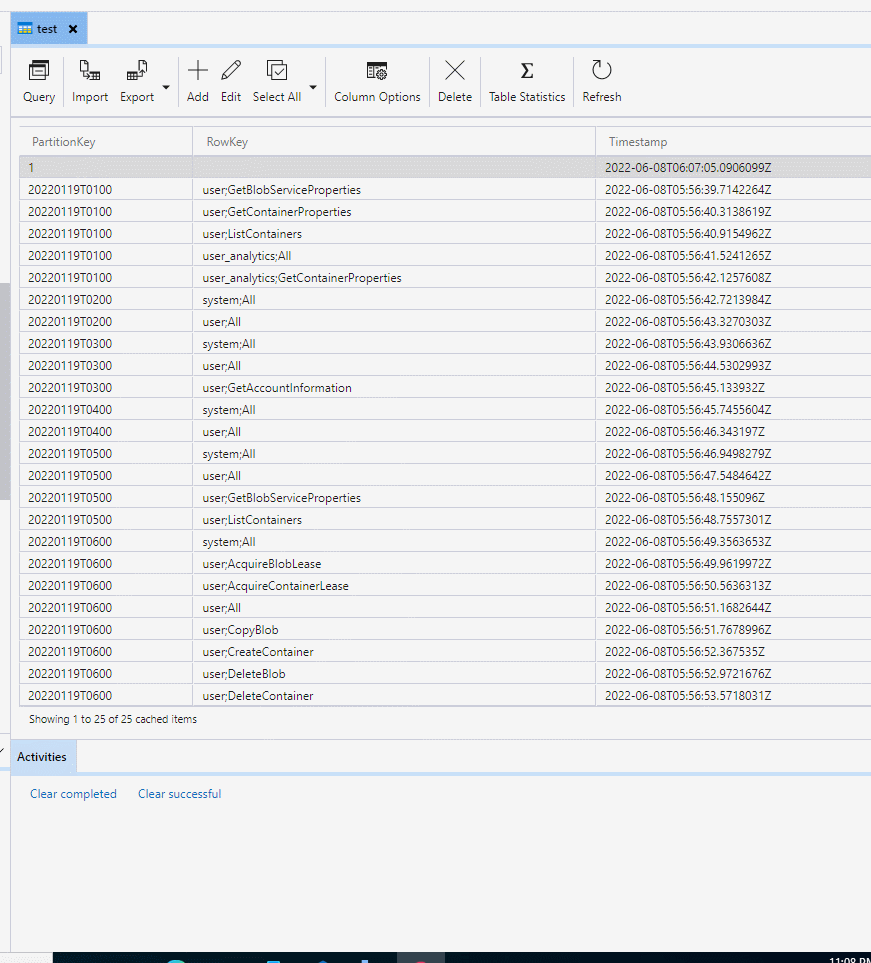Image resolution: width=871 pixels, height=963 pixels.
Task: Click the Export icon
Action: pos(137,71)
